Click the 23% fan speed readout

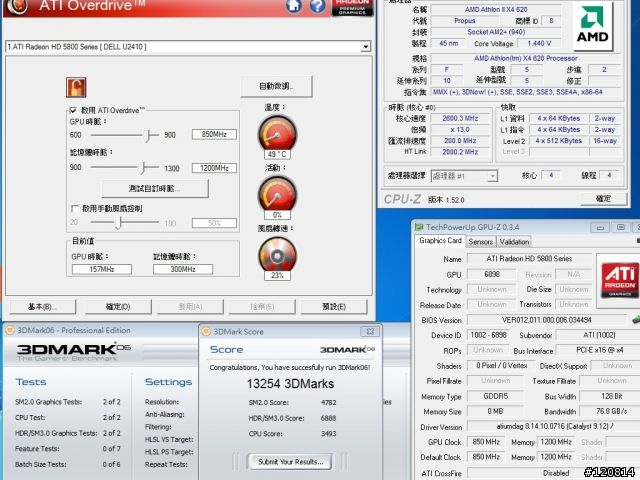point(277,276)
